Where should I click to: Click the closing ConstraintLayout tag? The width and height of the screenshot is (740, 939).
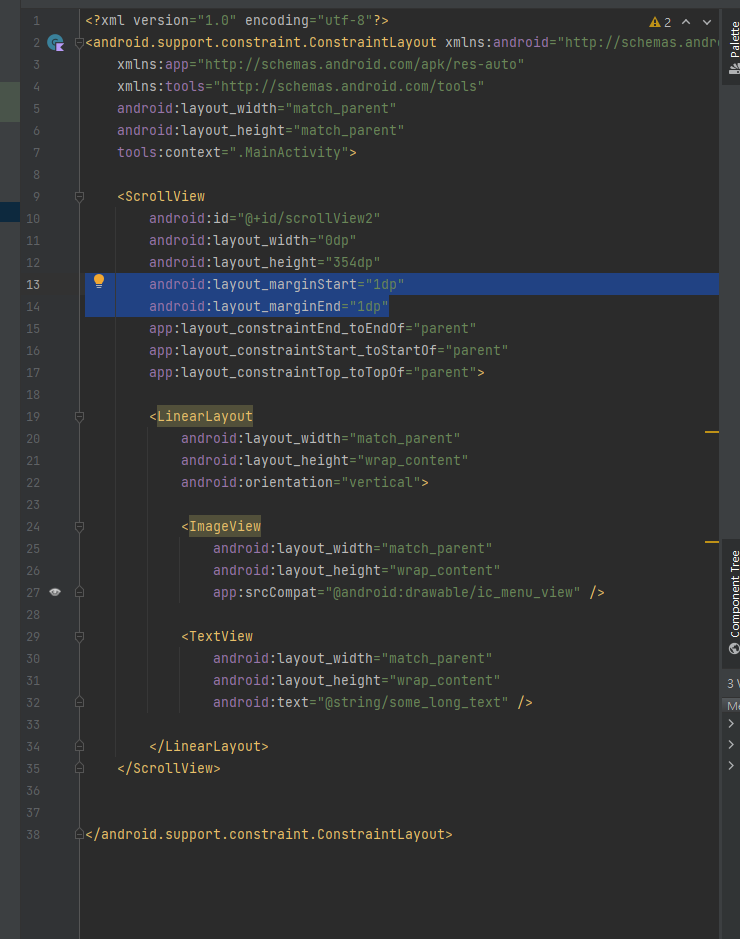coord(269,834)
